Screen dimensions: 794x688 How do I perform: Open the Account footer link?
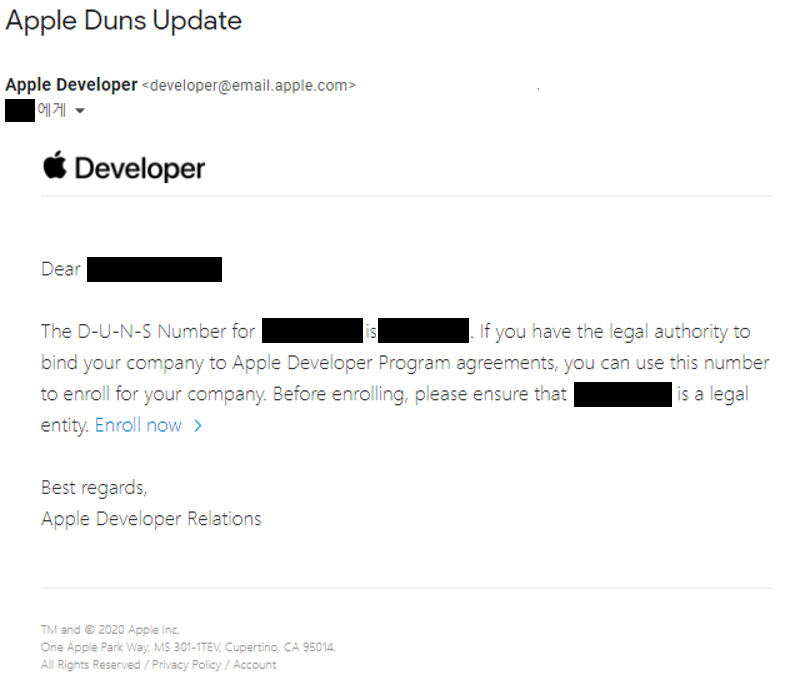tap(254, 665)
